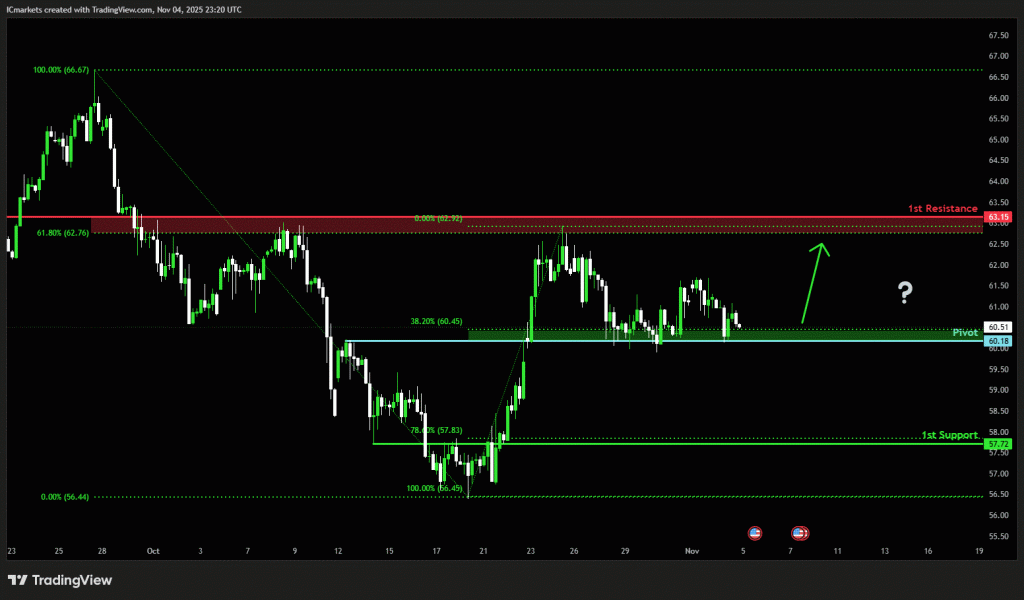Click the 1st Support label
Image resolution: width=1024 pixels, height=600 pixels.
949,435
